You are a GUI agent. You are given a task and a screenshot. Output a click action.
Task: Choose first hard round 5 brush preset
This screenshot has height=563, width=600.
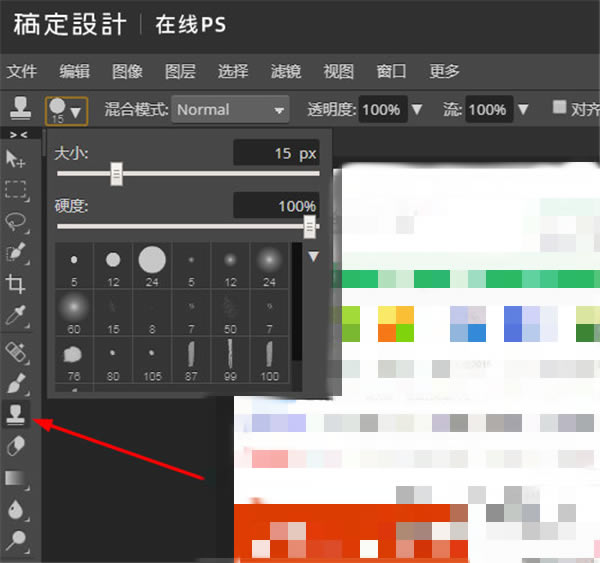74,266
